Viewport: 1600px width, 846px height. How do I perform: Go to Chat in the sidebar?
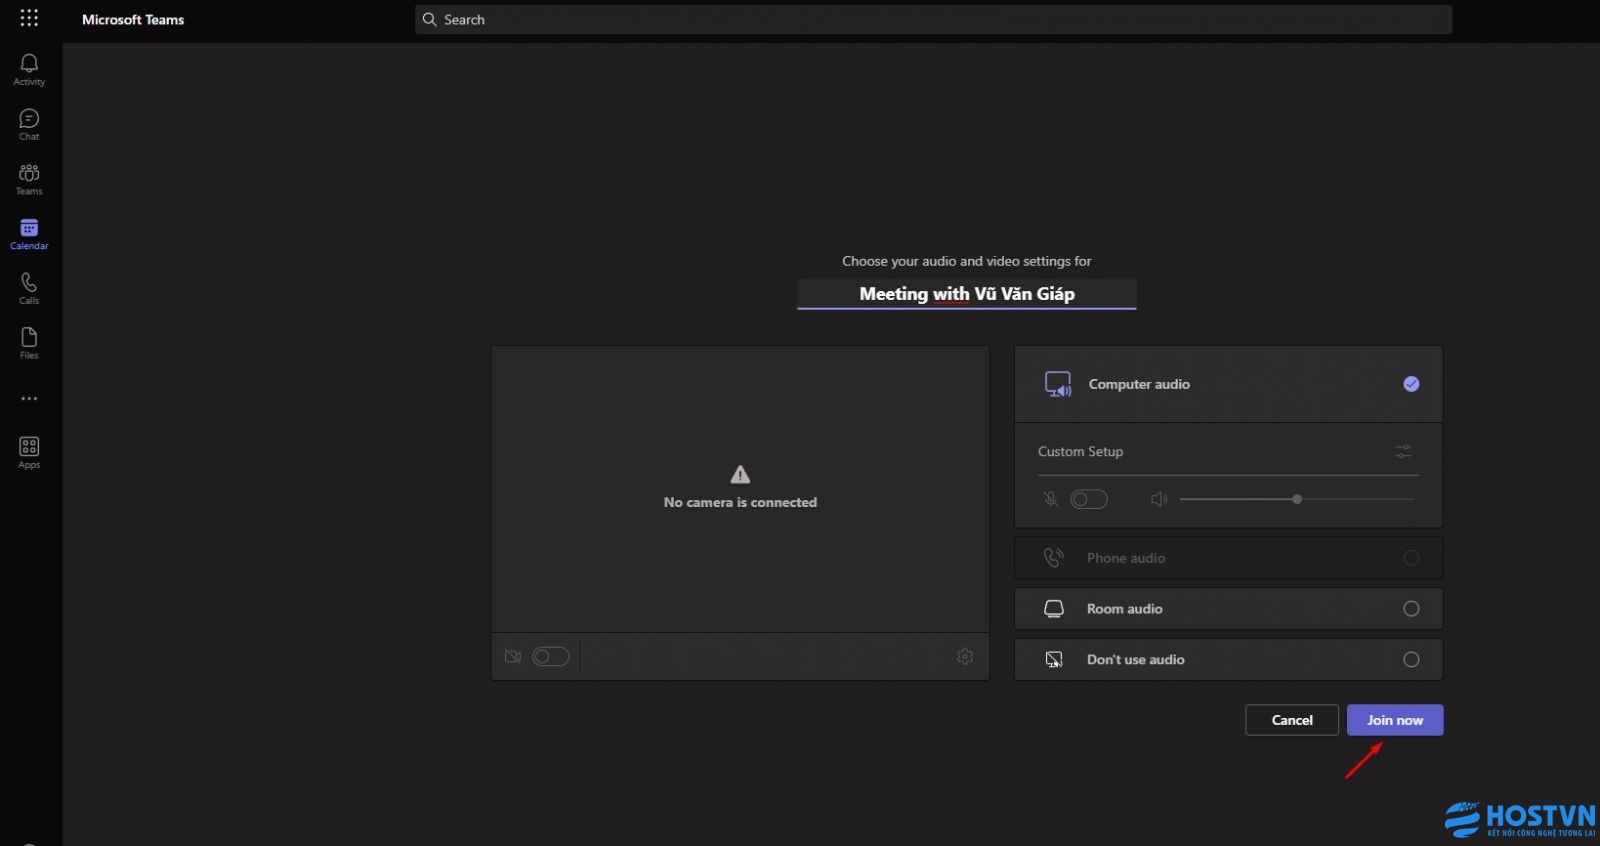pyautogui.click(x=29, y=125)
